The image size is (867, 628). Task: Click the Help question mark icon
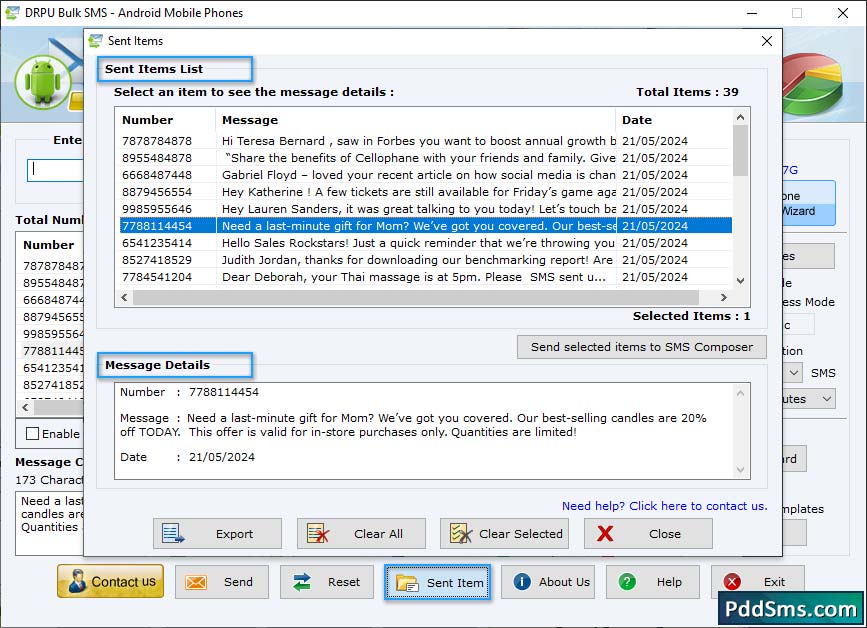(627, 582)
